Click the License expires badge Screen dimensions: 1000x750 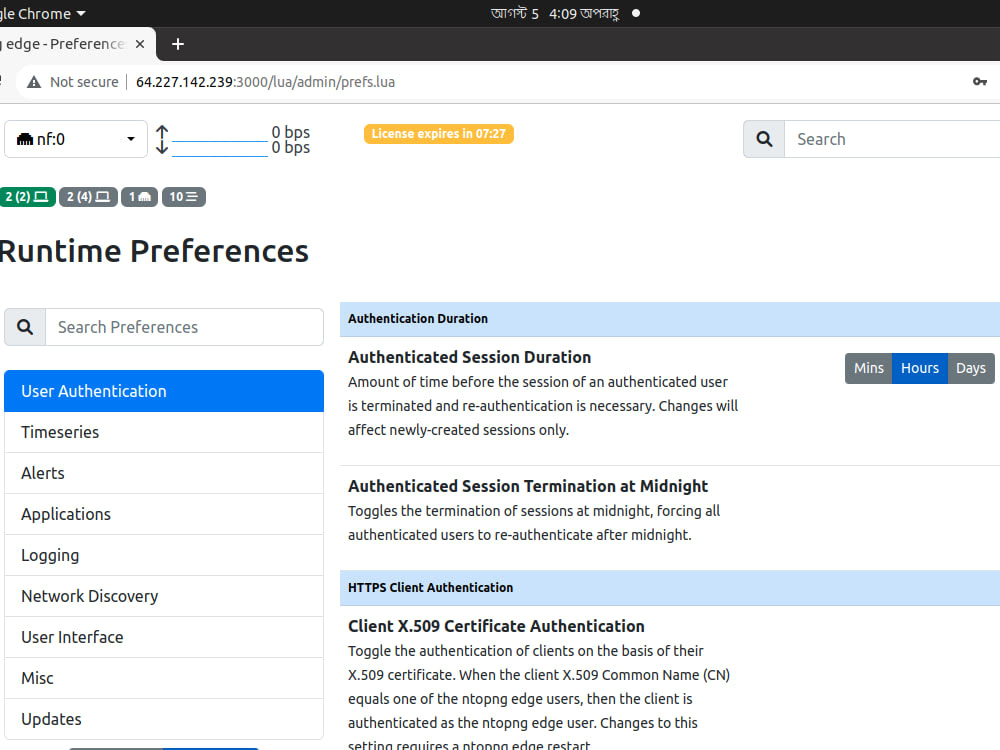438,134
